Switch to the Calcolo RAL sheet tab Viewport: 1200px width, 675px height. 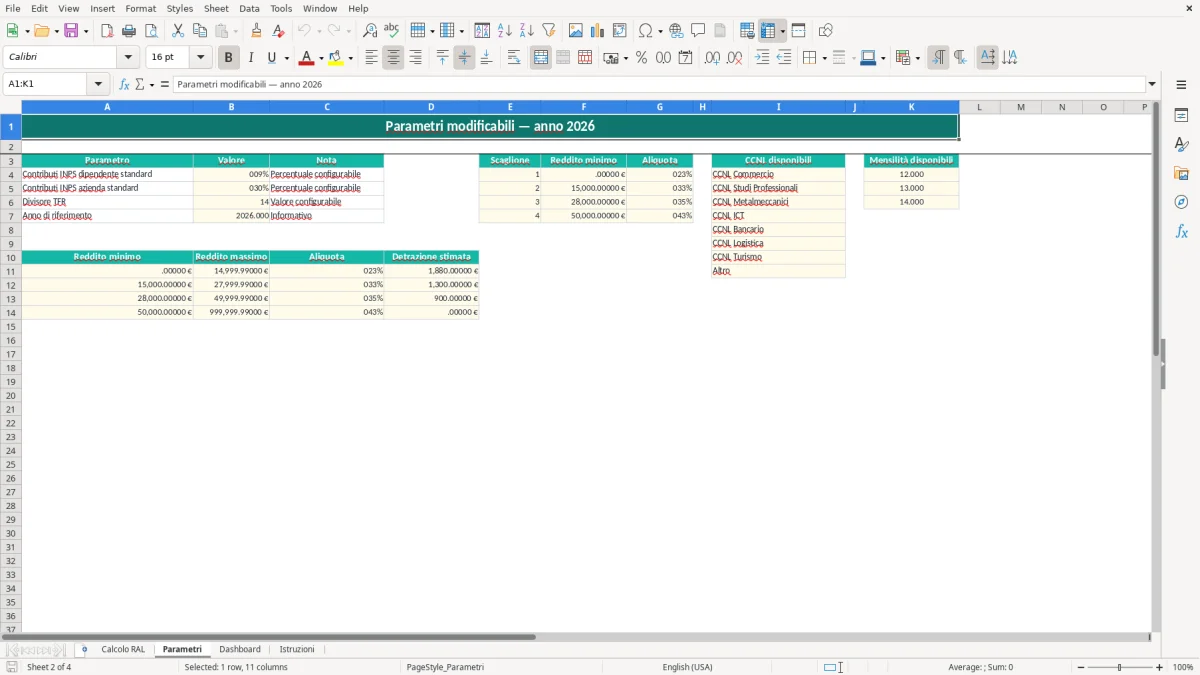[x=123, y=649]
